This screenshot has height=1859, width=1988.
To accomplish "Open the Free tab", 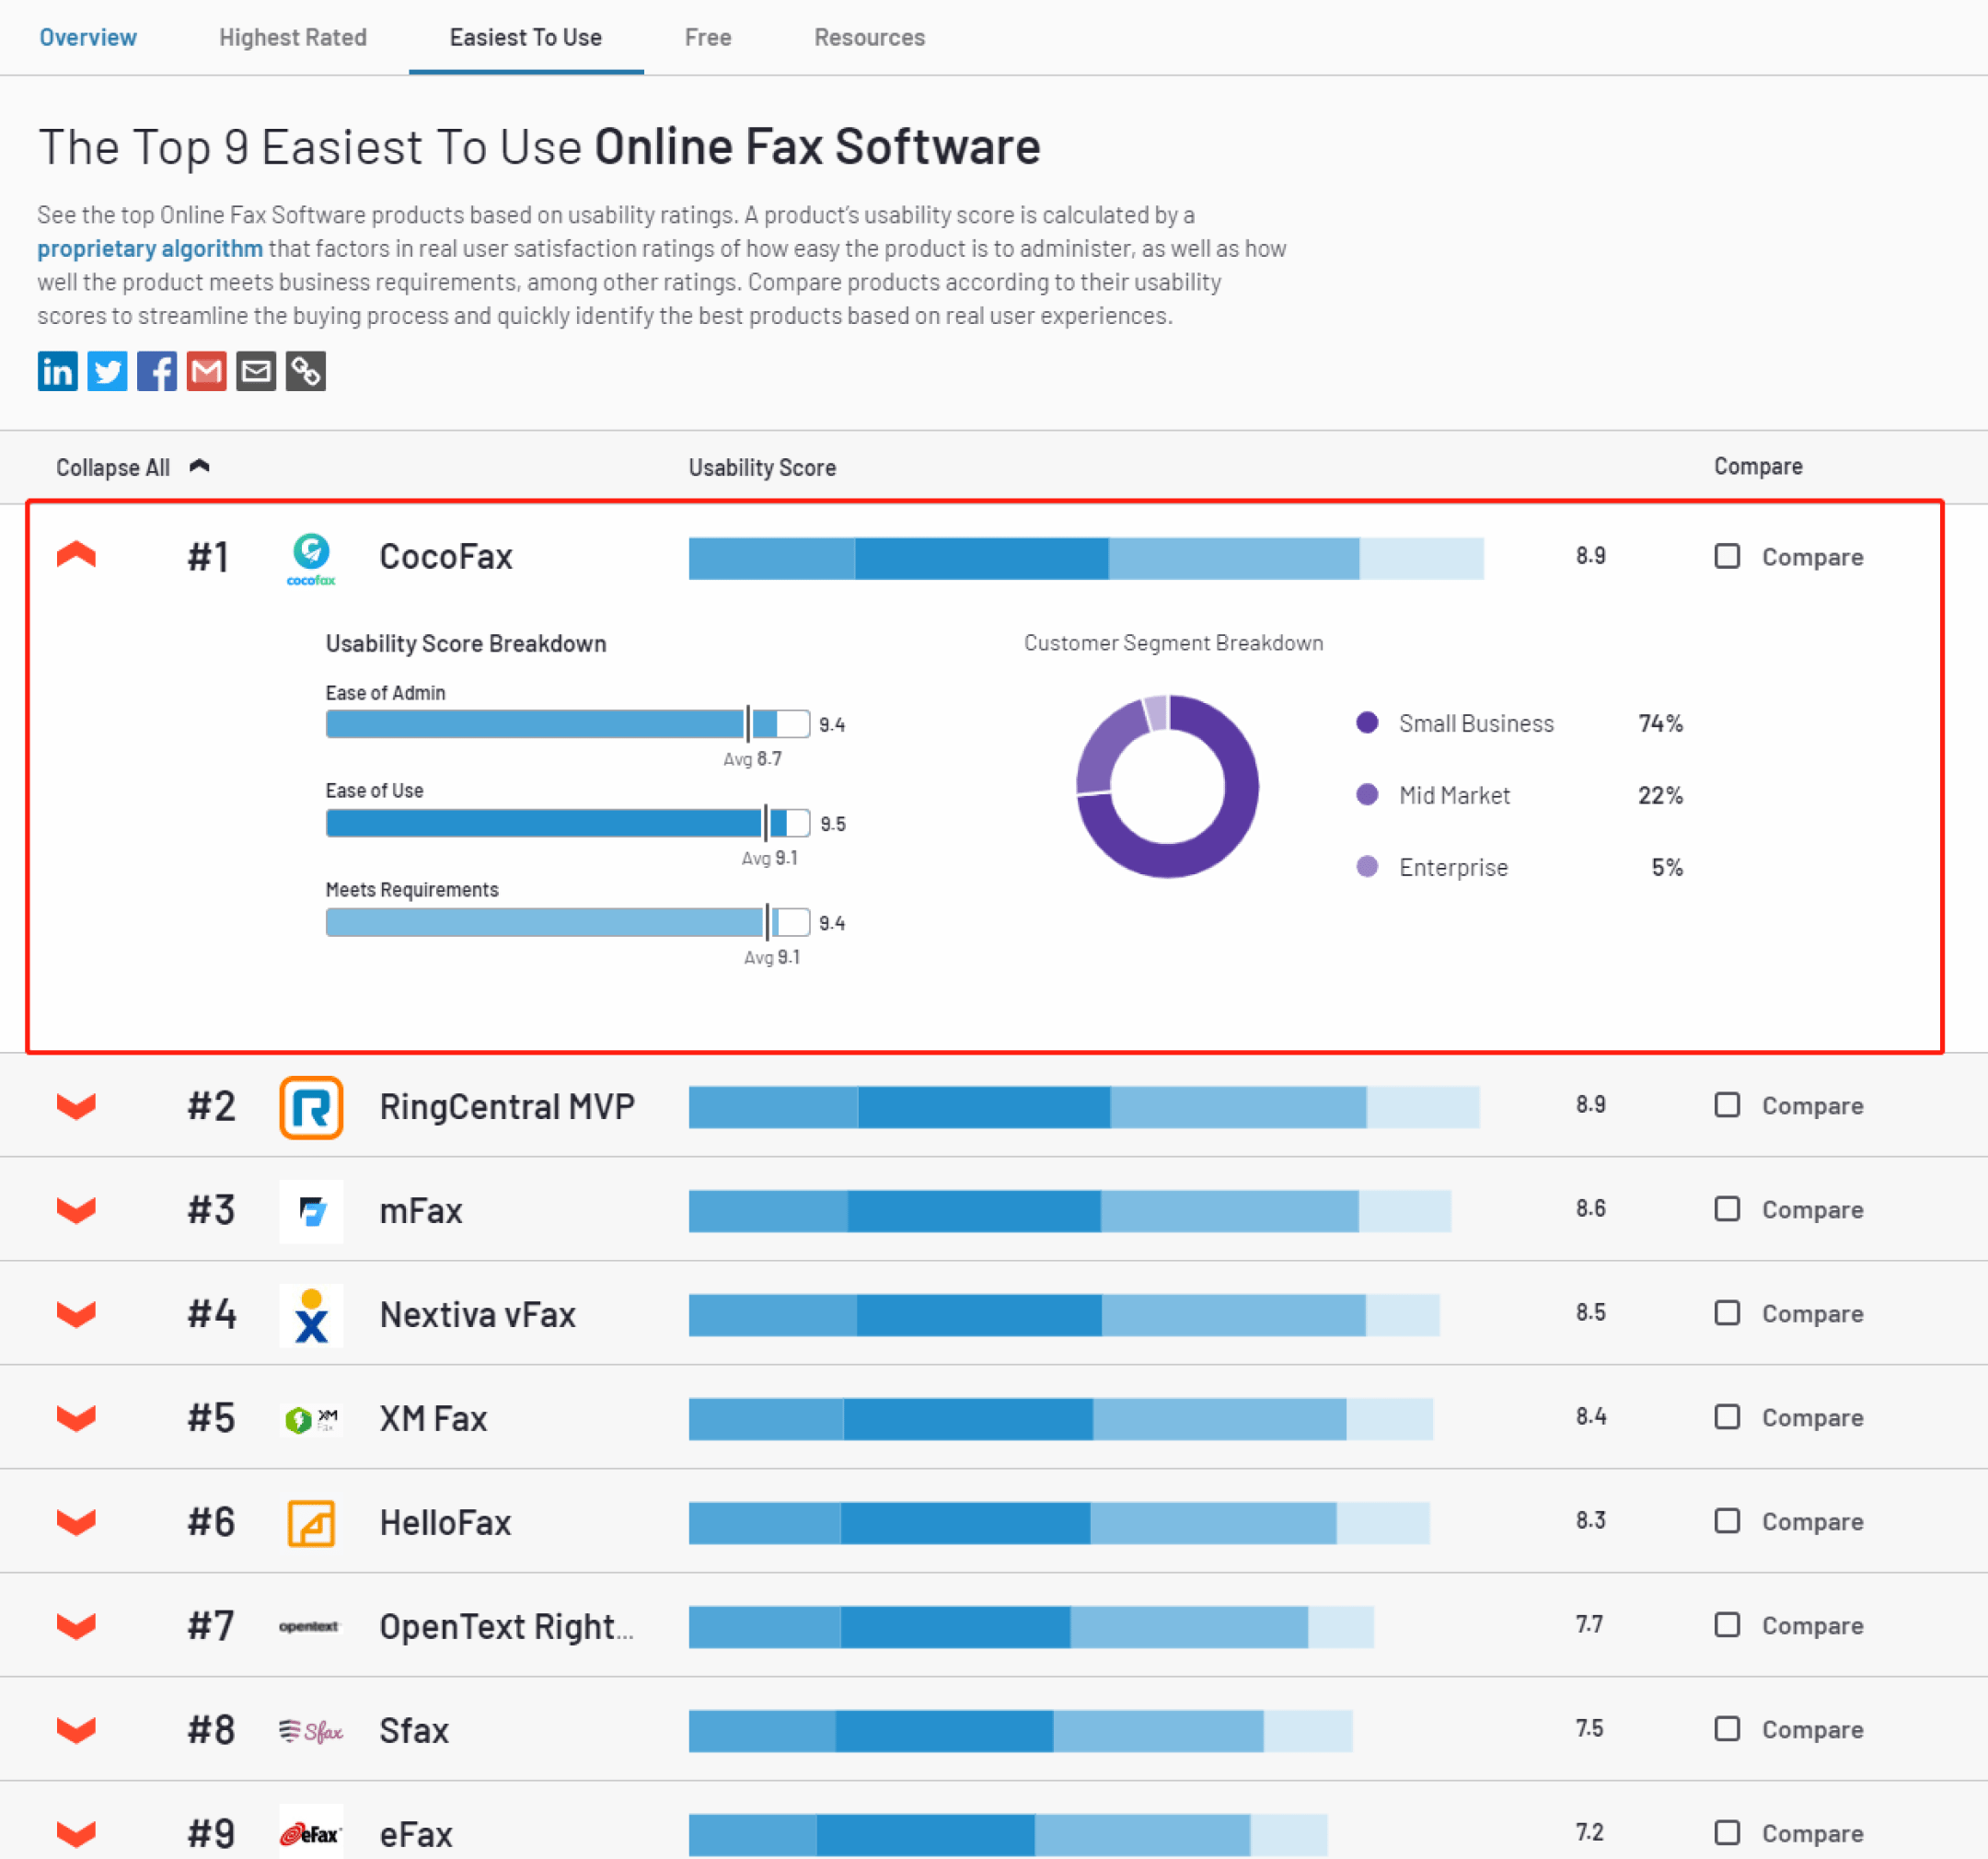I will (708, 37).
